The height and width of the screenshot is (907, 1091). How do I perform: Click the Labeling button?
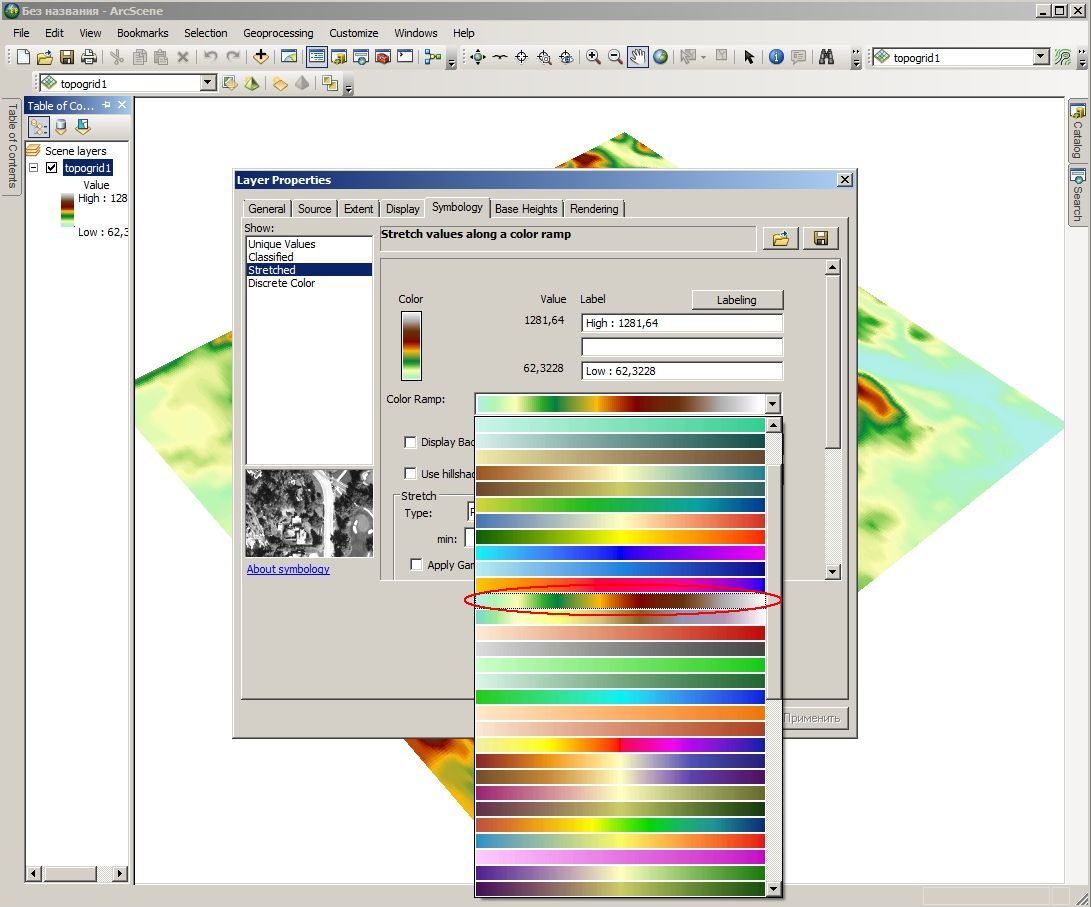[x=737, y=300]
